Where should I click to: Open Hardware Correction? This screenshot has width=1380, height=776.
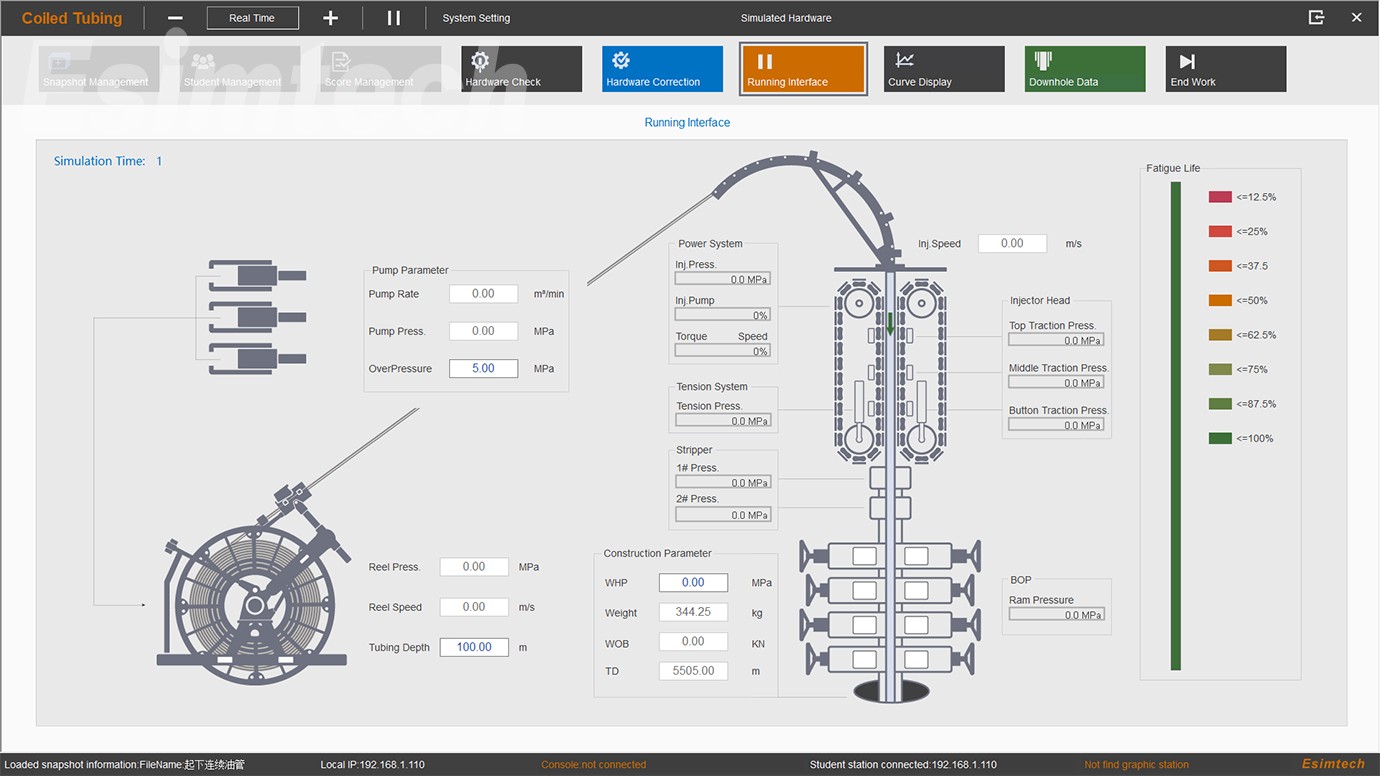pyautogui.click(x=662, y=69)
